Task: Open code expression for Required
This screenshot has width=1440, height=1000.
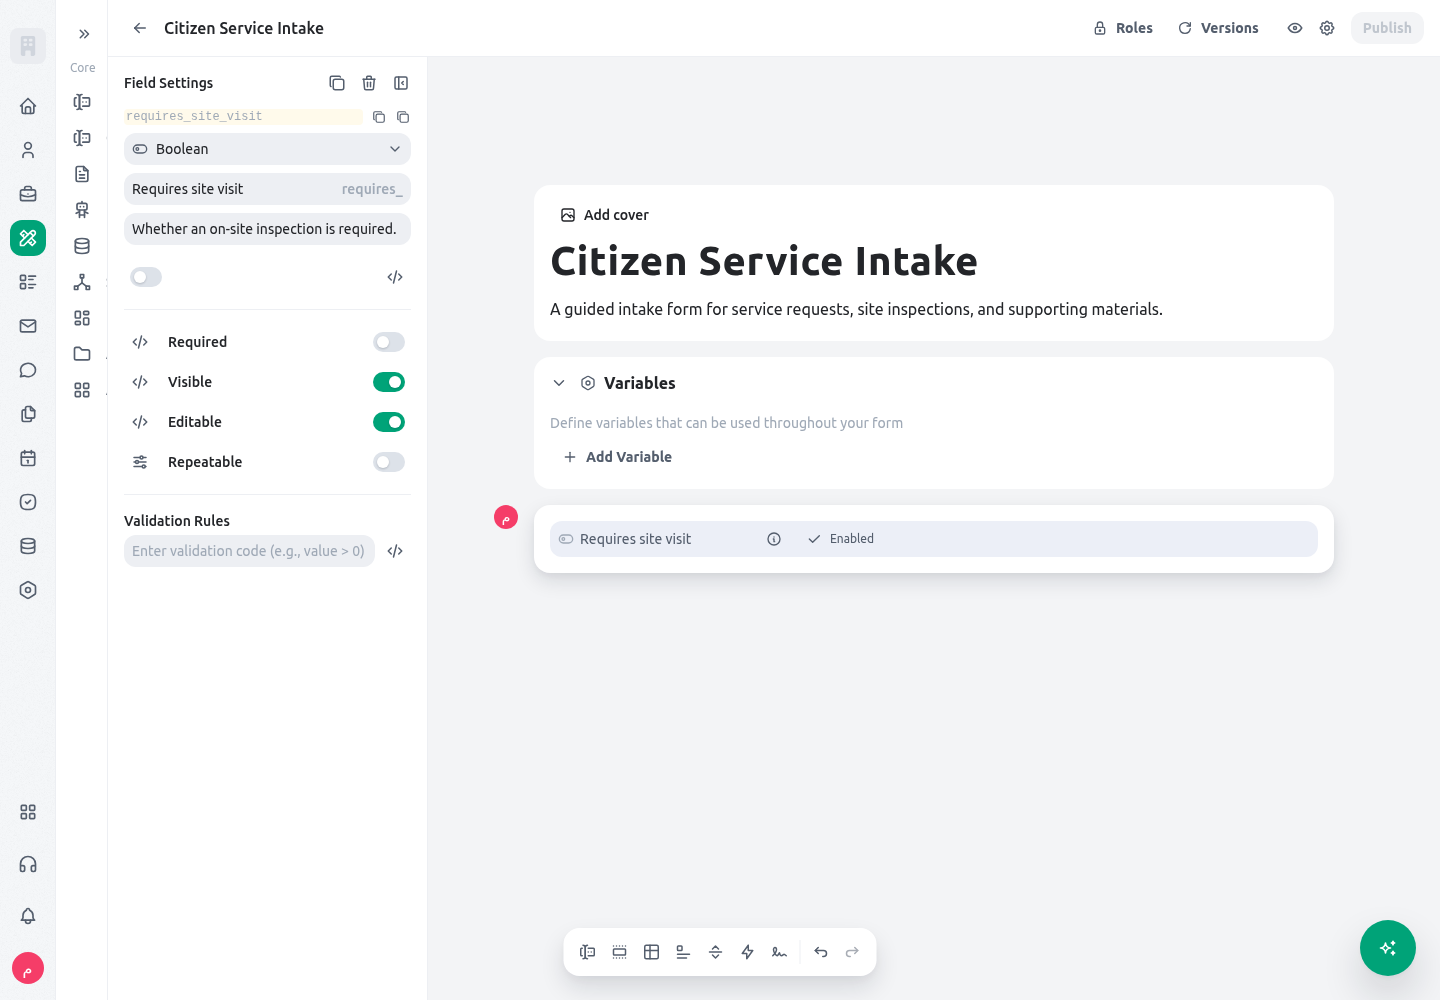Action: click(x=140, y=342)
